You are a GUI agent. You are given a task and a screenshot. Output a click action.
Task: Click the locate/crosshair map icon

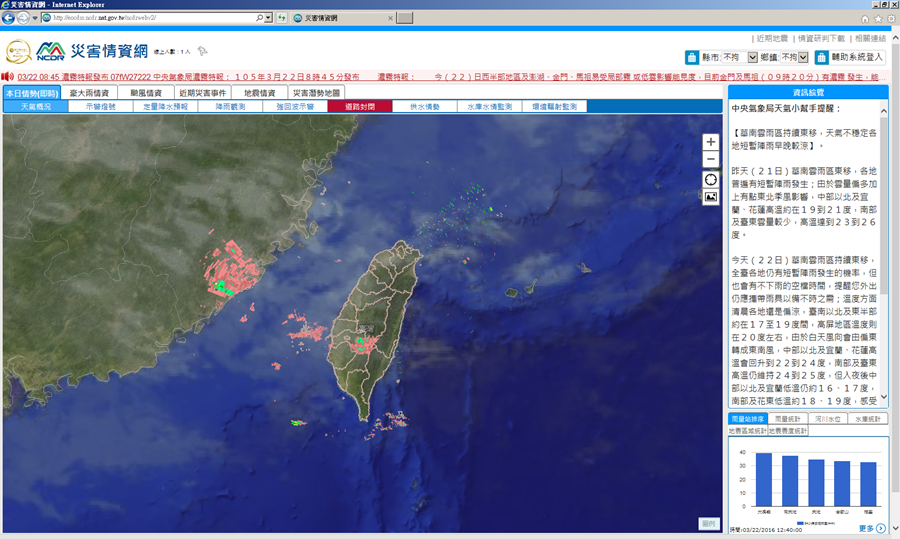pos(711,180)
